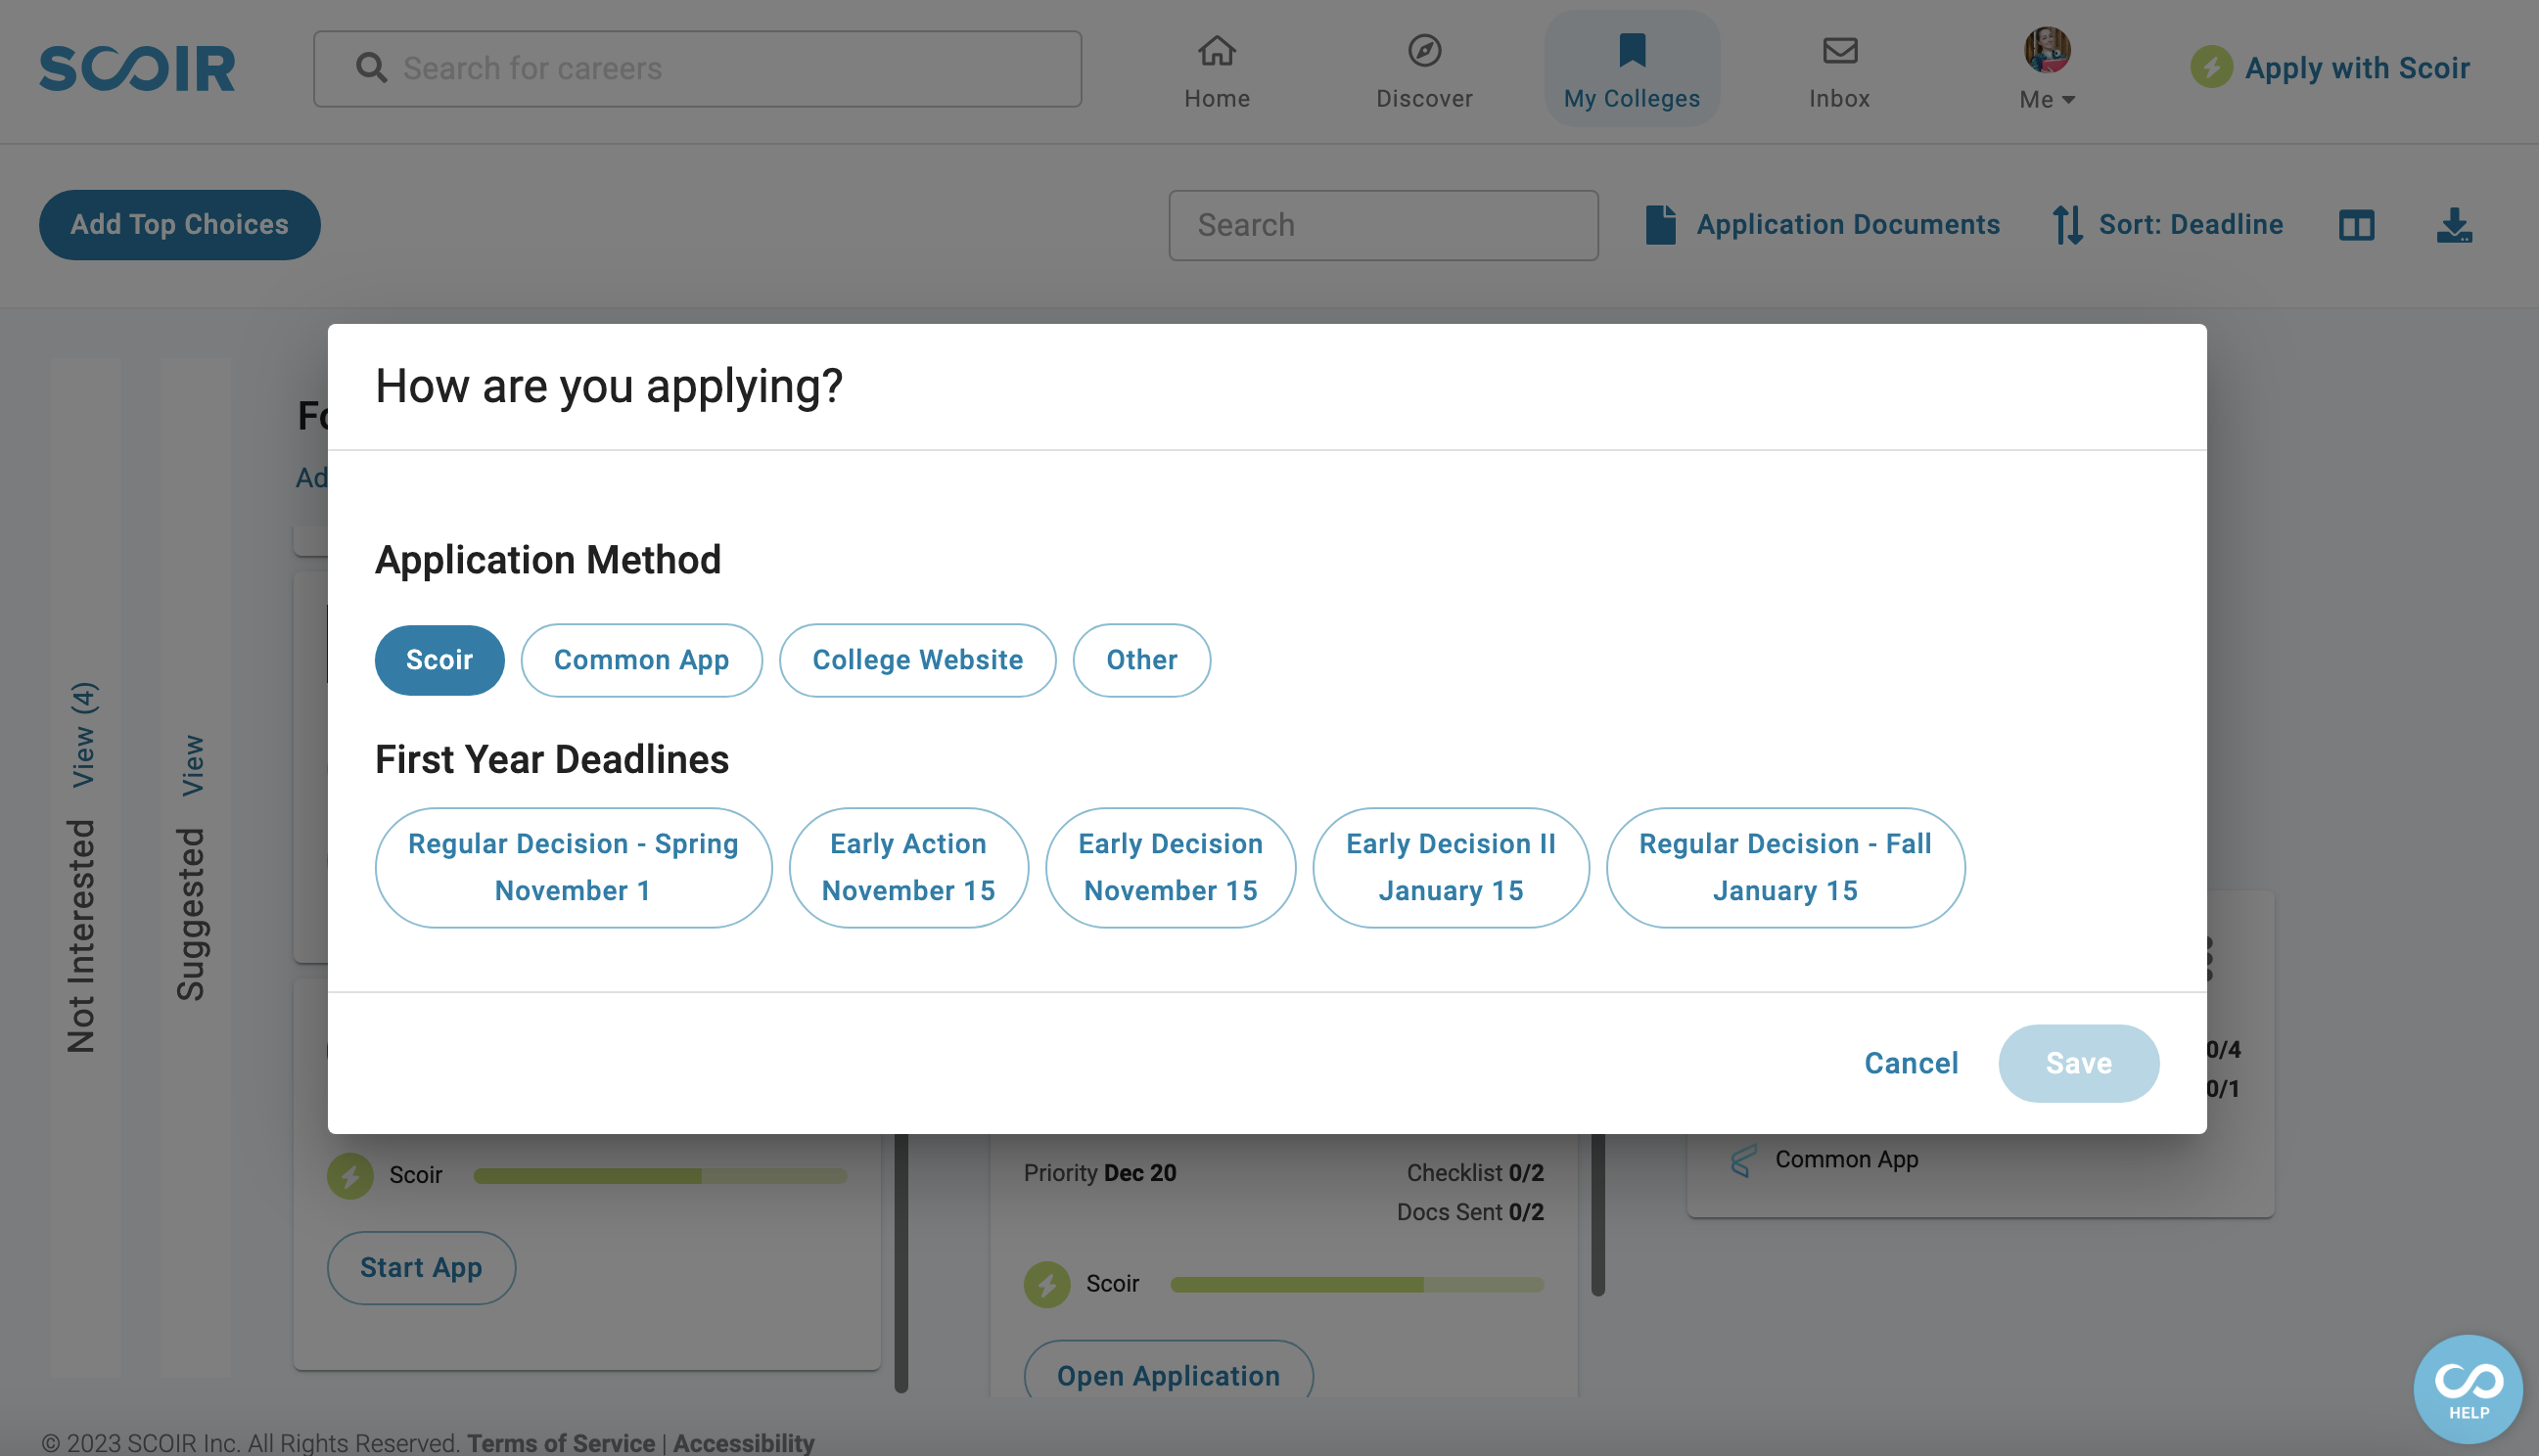
Task: Focus the Search for careers field
Action: 697,68
